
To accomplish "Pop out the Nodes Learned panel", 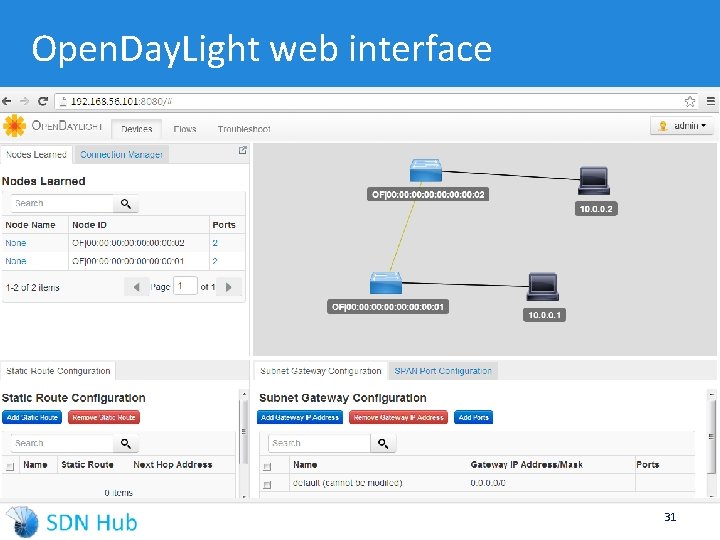I will point(243,150).
